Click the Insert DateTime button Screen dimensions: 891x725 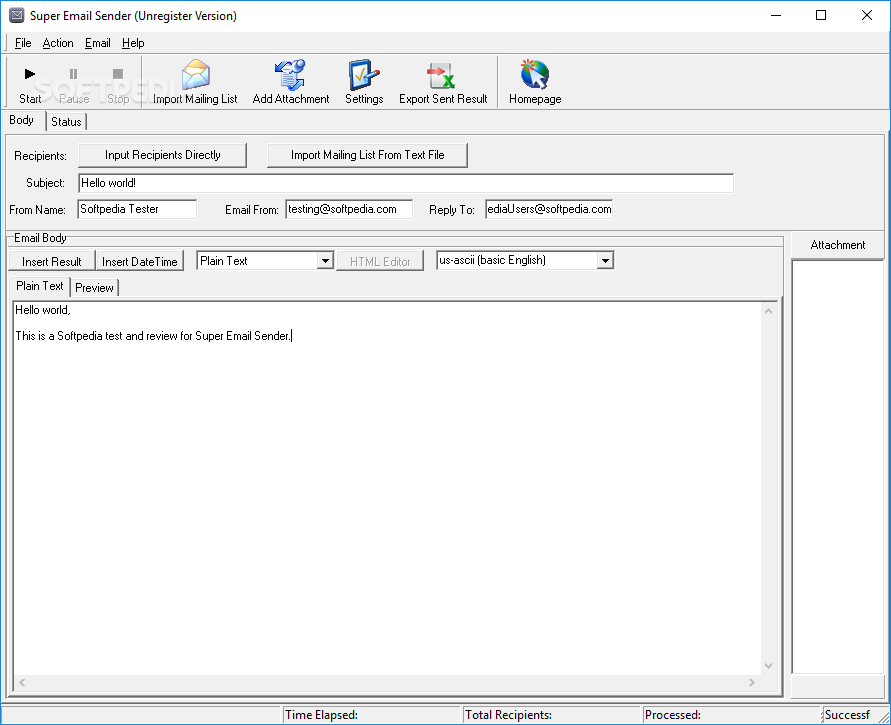140,261
